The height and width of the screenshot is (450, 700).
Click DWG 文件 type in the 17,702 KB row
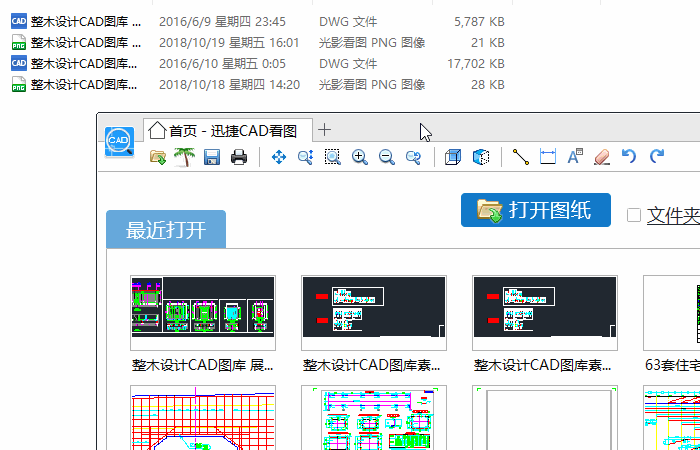point(348,64)
